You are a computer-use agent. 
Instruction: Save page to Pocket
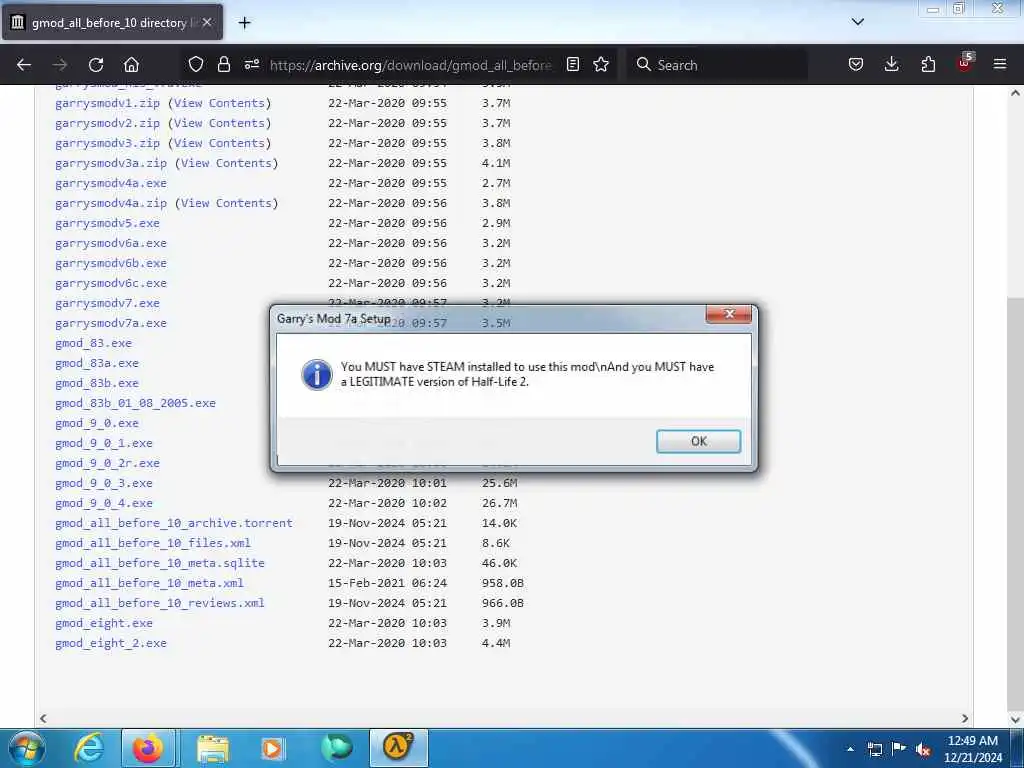click(x=856, y=64)
